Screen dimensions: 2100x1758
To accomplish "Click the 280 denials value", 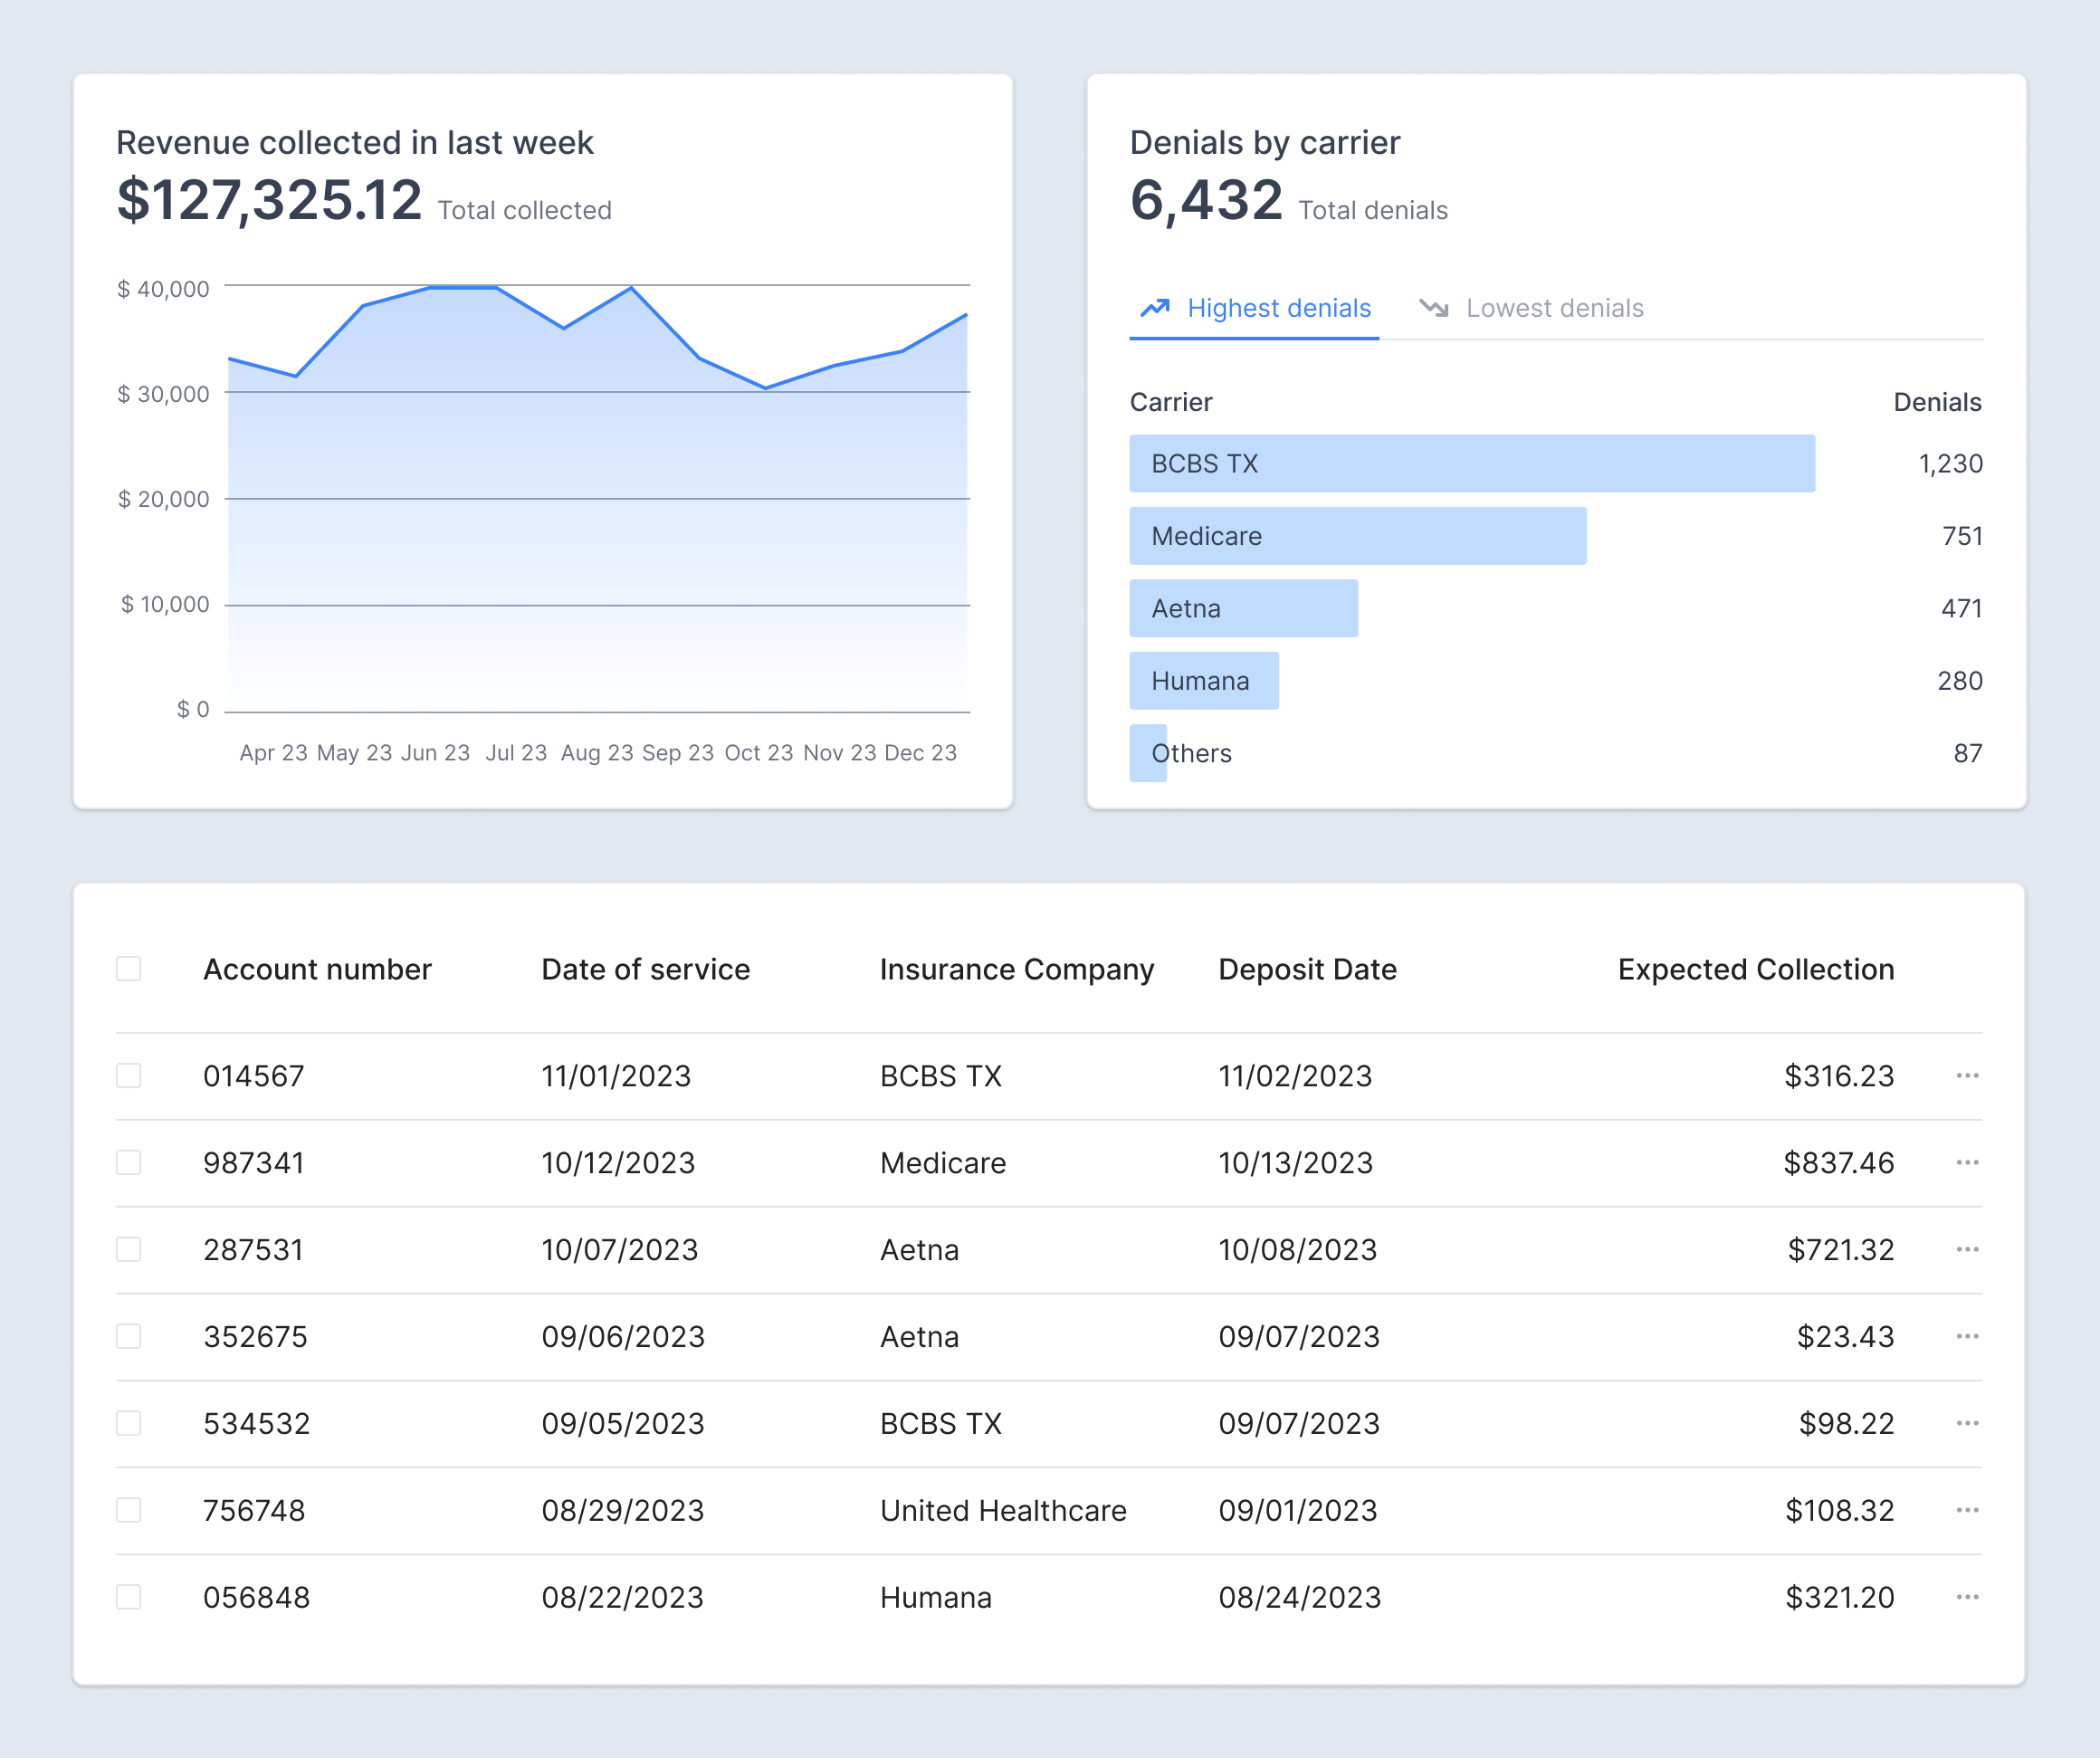I will point(1960,681).
